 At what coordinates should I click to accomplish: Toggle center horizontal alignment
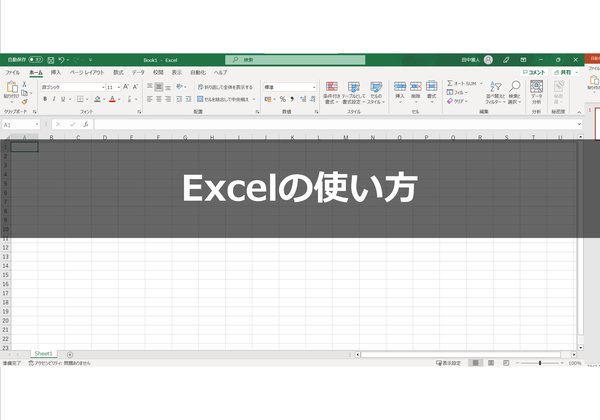click(x=159, y=99)
